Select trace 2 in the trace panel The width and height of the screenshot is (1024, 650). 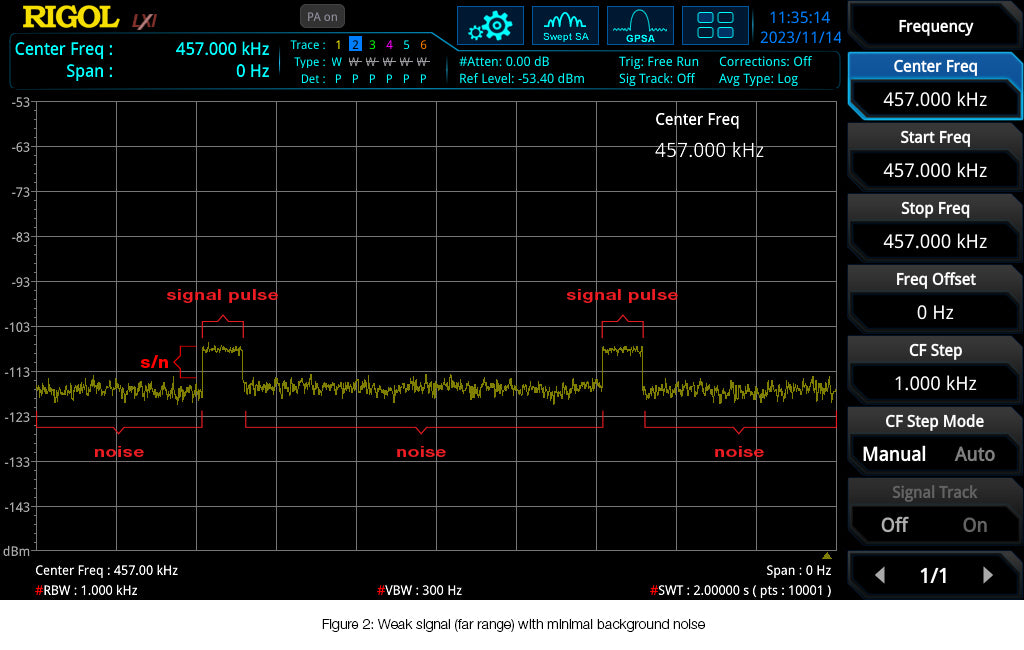coord(355,45)
